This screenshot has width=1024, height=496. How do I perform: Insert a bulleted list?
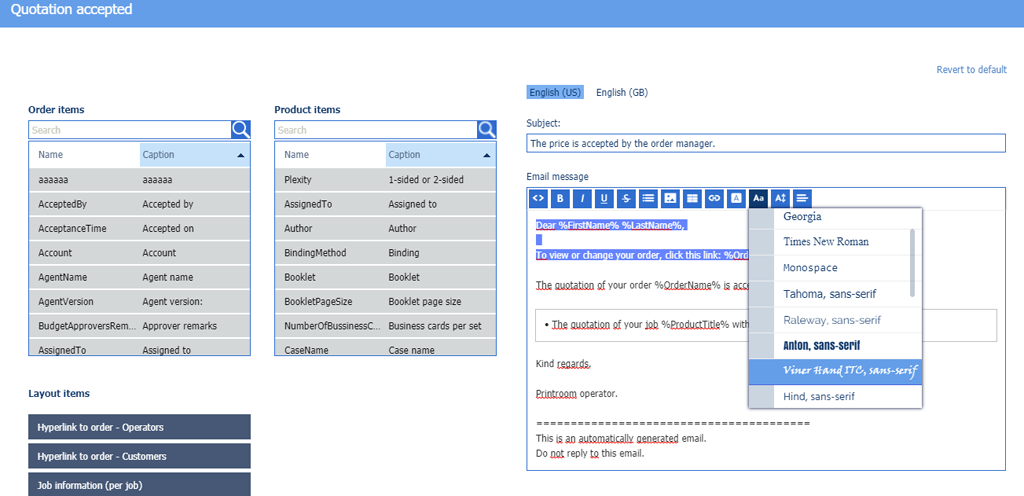point(648,198)
